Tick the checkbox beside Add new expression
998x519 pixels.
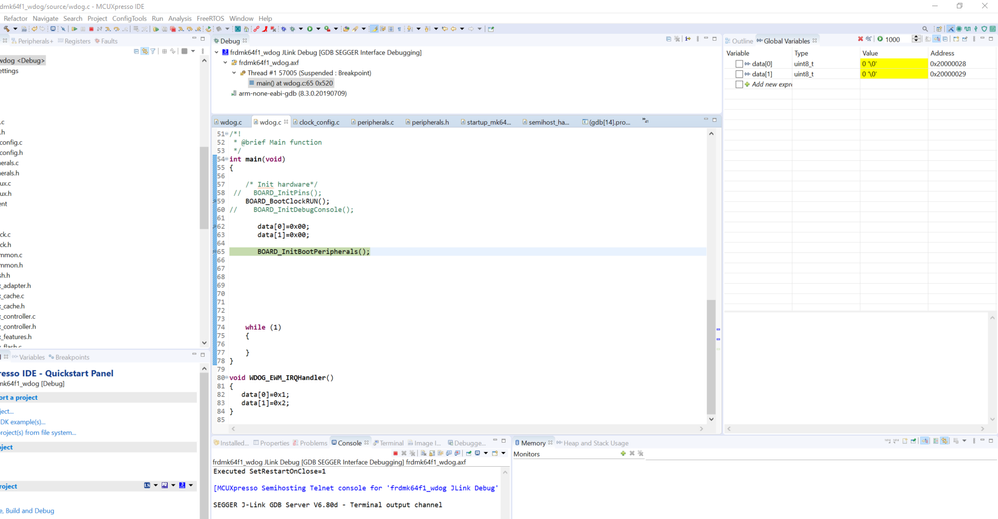pyautogui.click(x=738, y=84)
